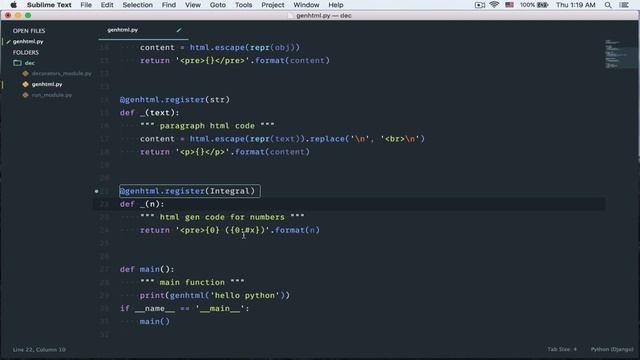Click the unsaved-changes mark on genhtml.py tab

(x=179, y=30)
